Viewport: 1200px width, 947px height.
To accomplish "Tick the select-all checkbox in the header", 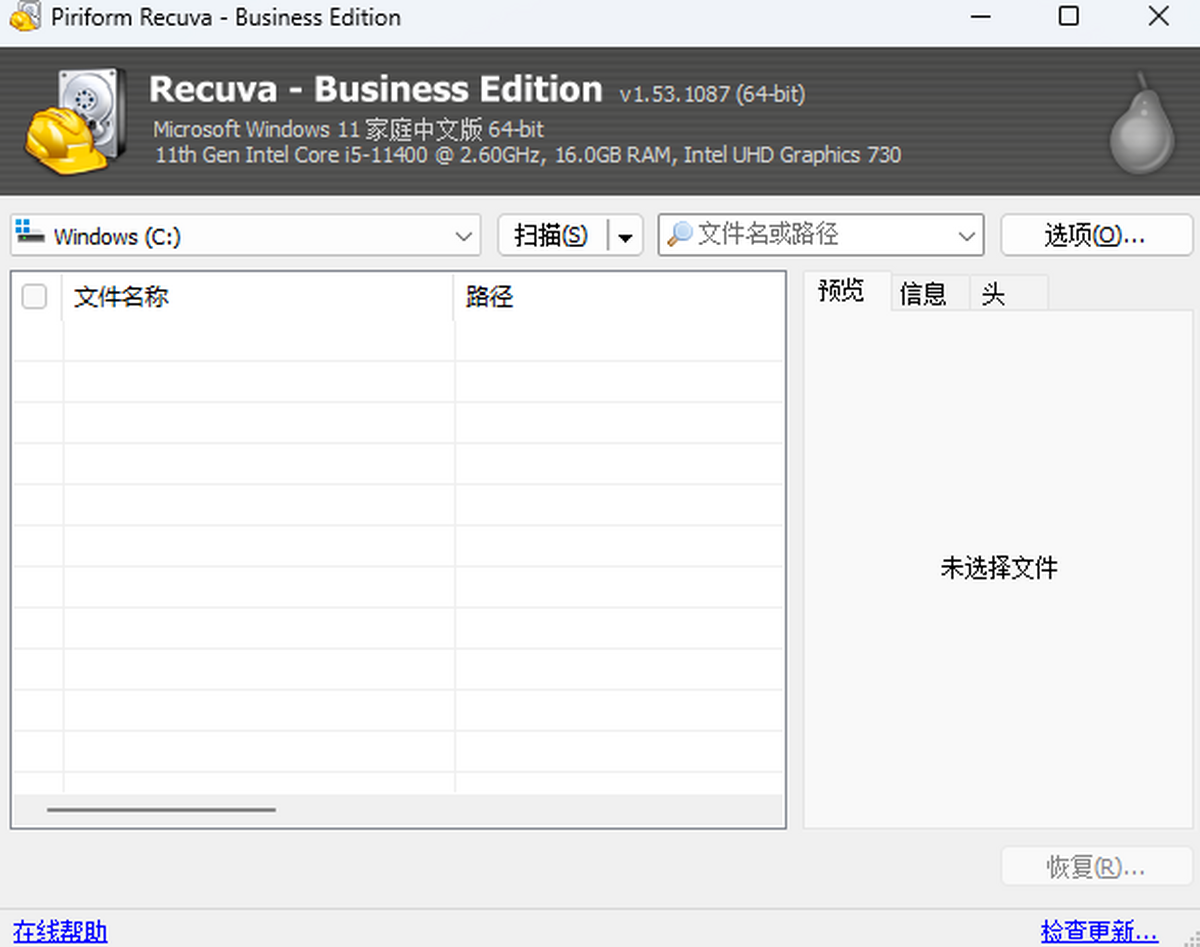I will (34, 297).
